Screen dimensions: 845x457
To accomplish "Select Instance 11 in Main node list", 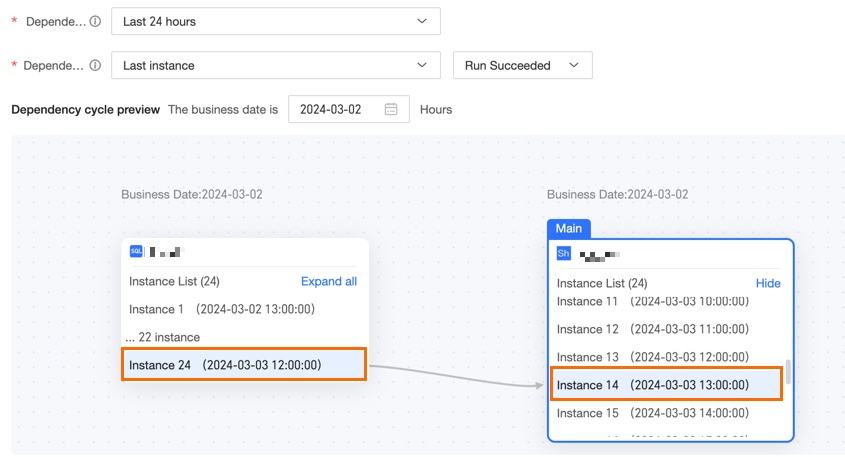I will point(653,301).
